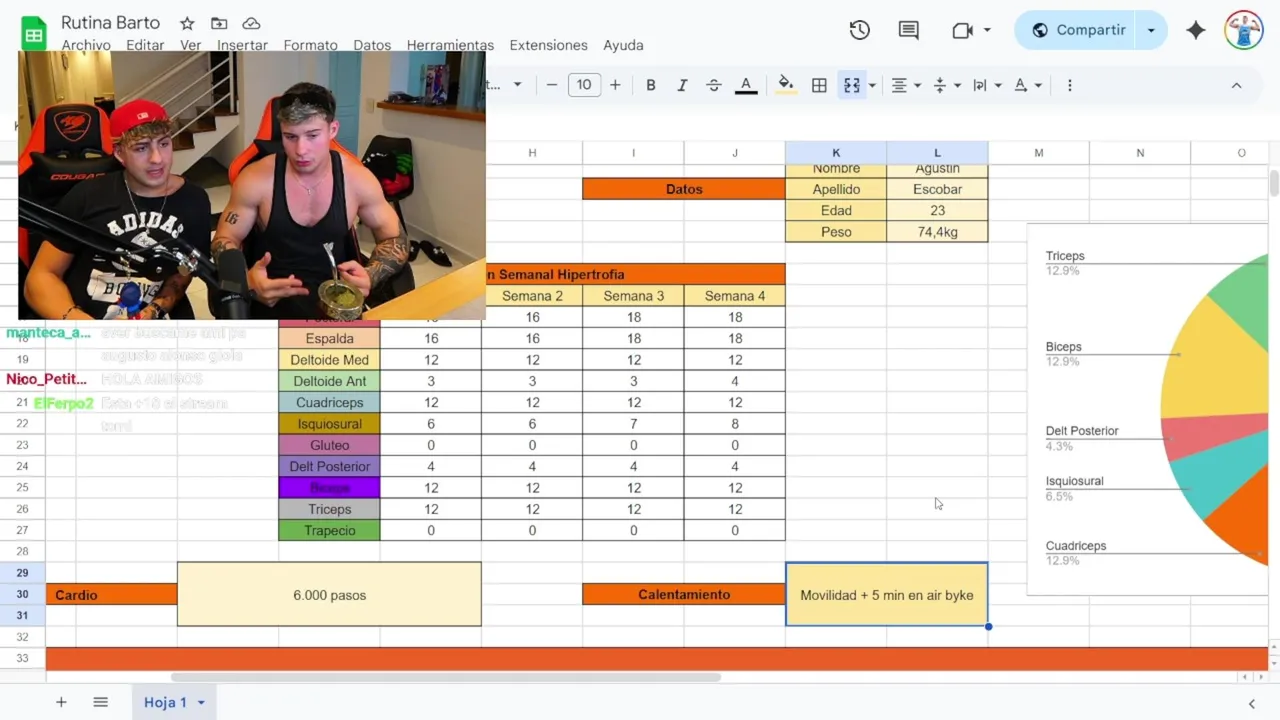Select the purple Biceps colored cell
This screenshot has width=1280, height=720.
329,488
